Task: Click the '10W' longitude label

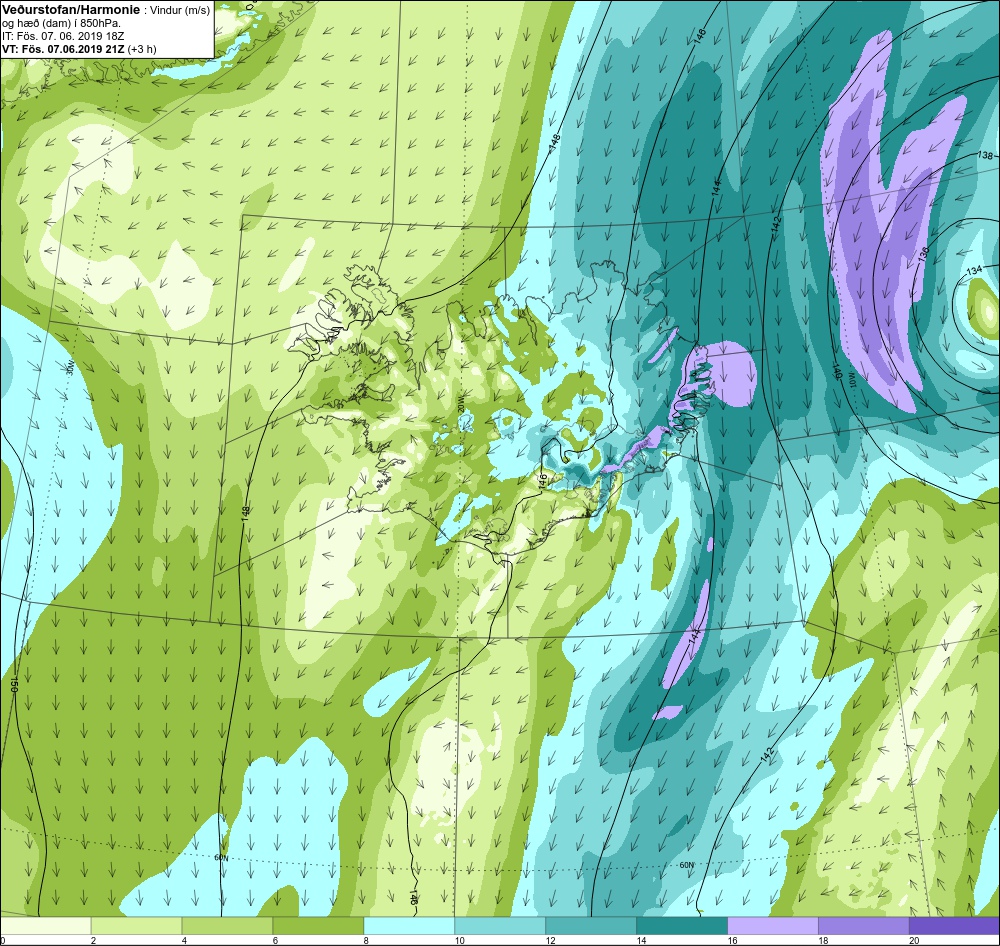Action: [x=852, y=381]
